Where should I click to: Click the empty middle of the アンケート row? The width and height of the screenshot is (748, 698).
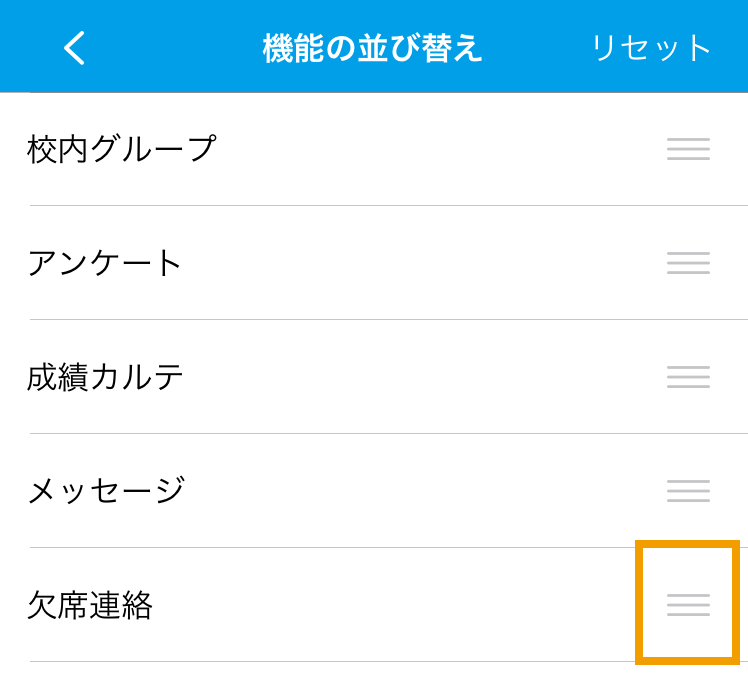click(x=420, y=263)
